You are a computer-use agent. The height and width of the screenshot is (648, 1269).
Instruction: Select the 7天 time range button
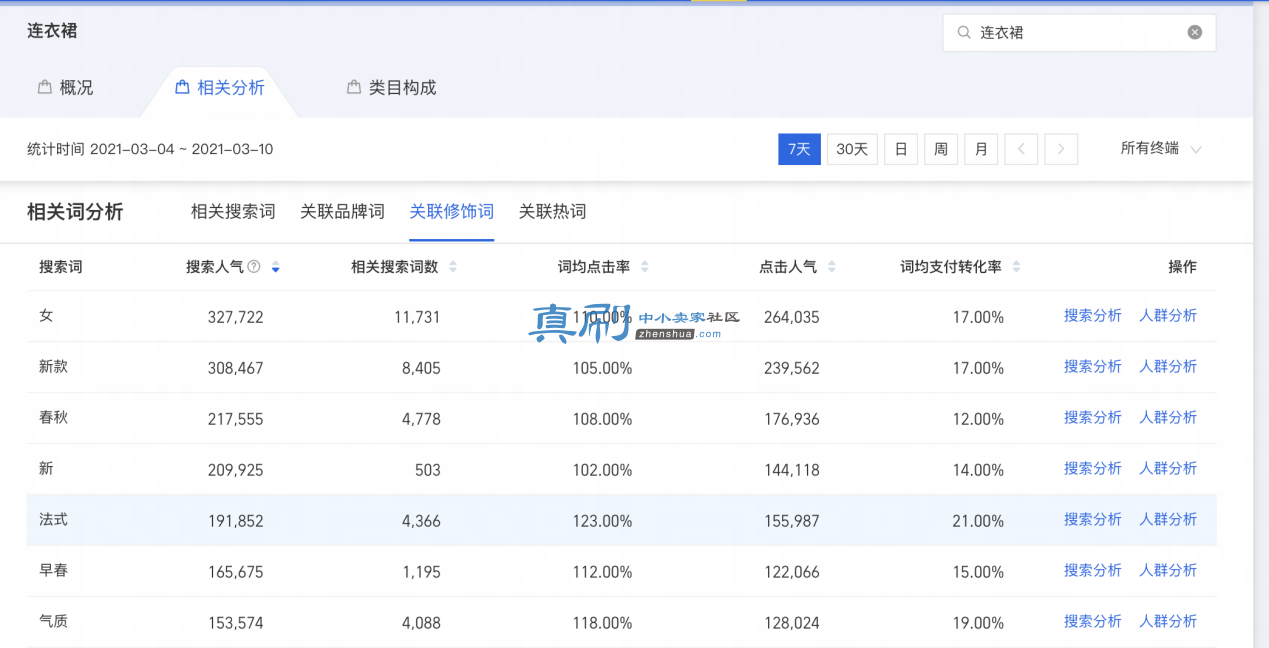[799, 149]
